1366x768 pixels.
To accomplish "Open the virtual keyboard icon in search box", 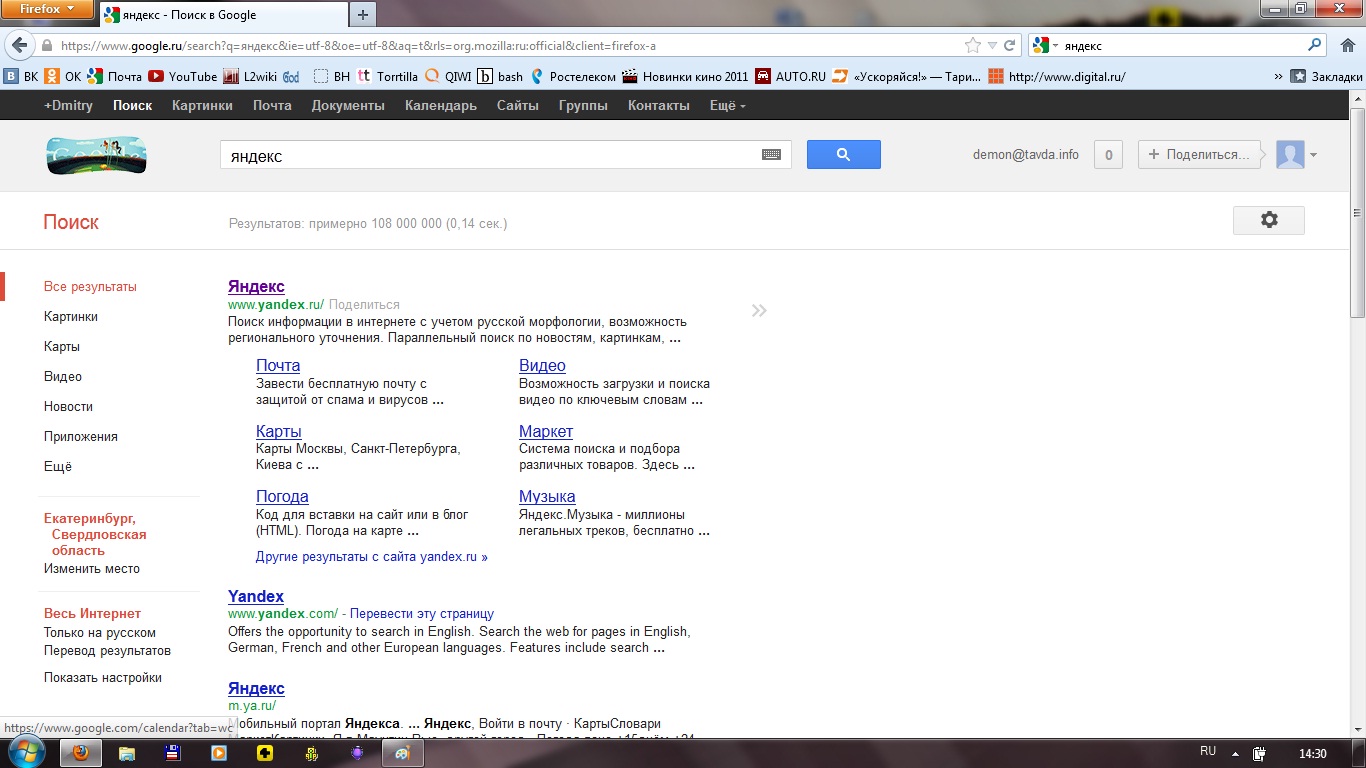I will [771, 155].
